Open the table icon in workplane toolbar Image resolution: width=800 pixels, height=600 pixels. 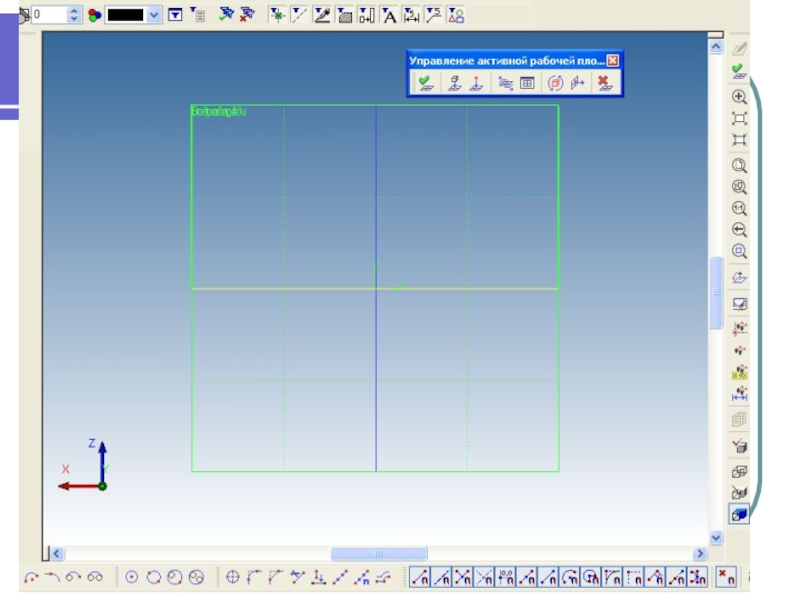(528, 83)
